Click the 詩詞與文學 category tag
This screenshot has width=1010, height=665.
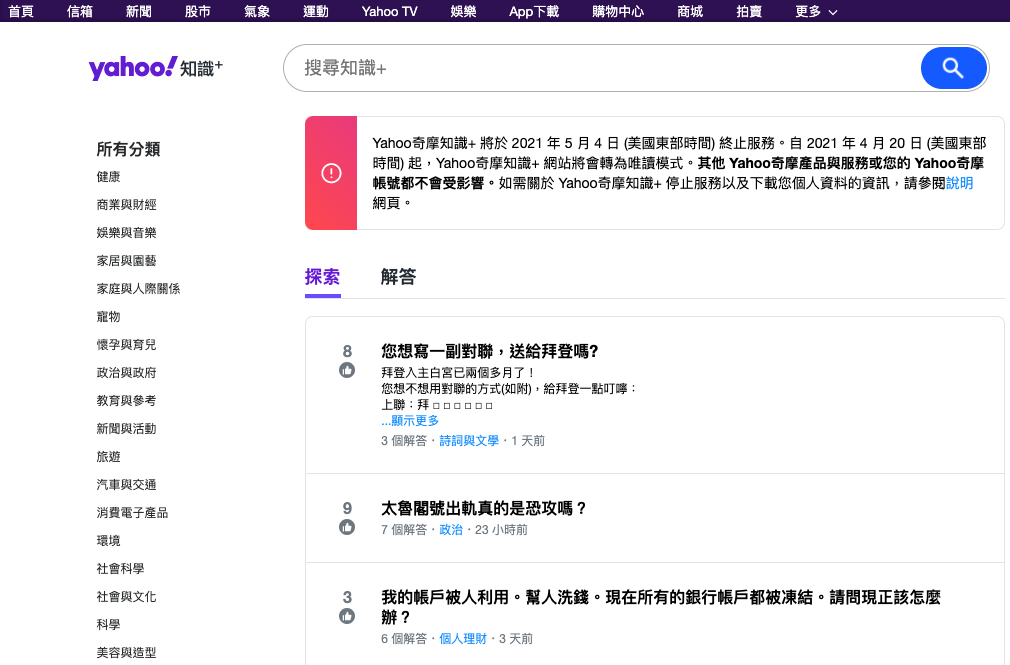pos(469,441)
